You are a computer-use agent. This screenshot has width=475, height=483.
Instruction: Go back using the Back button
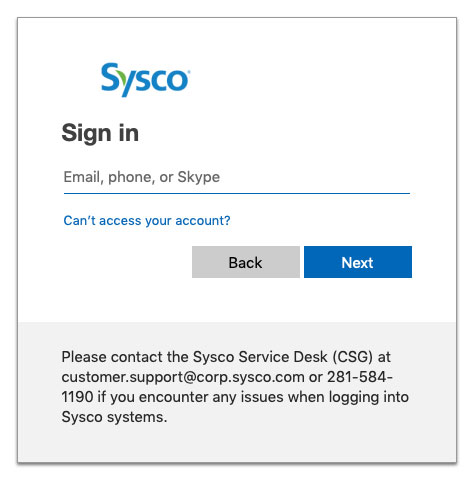point(246,262)
